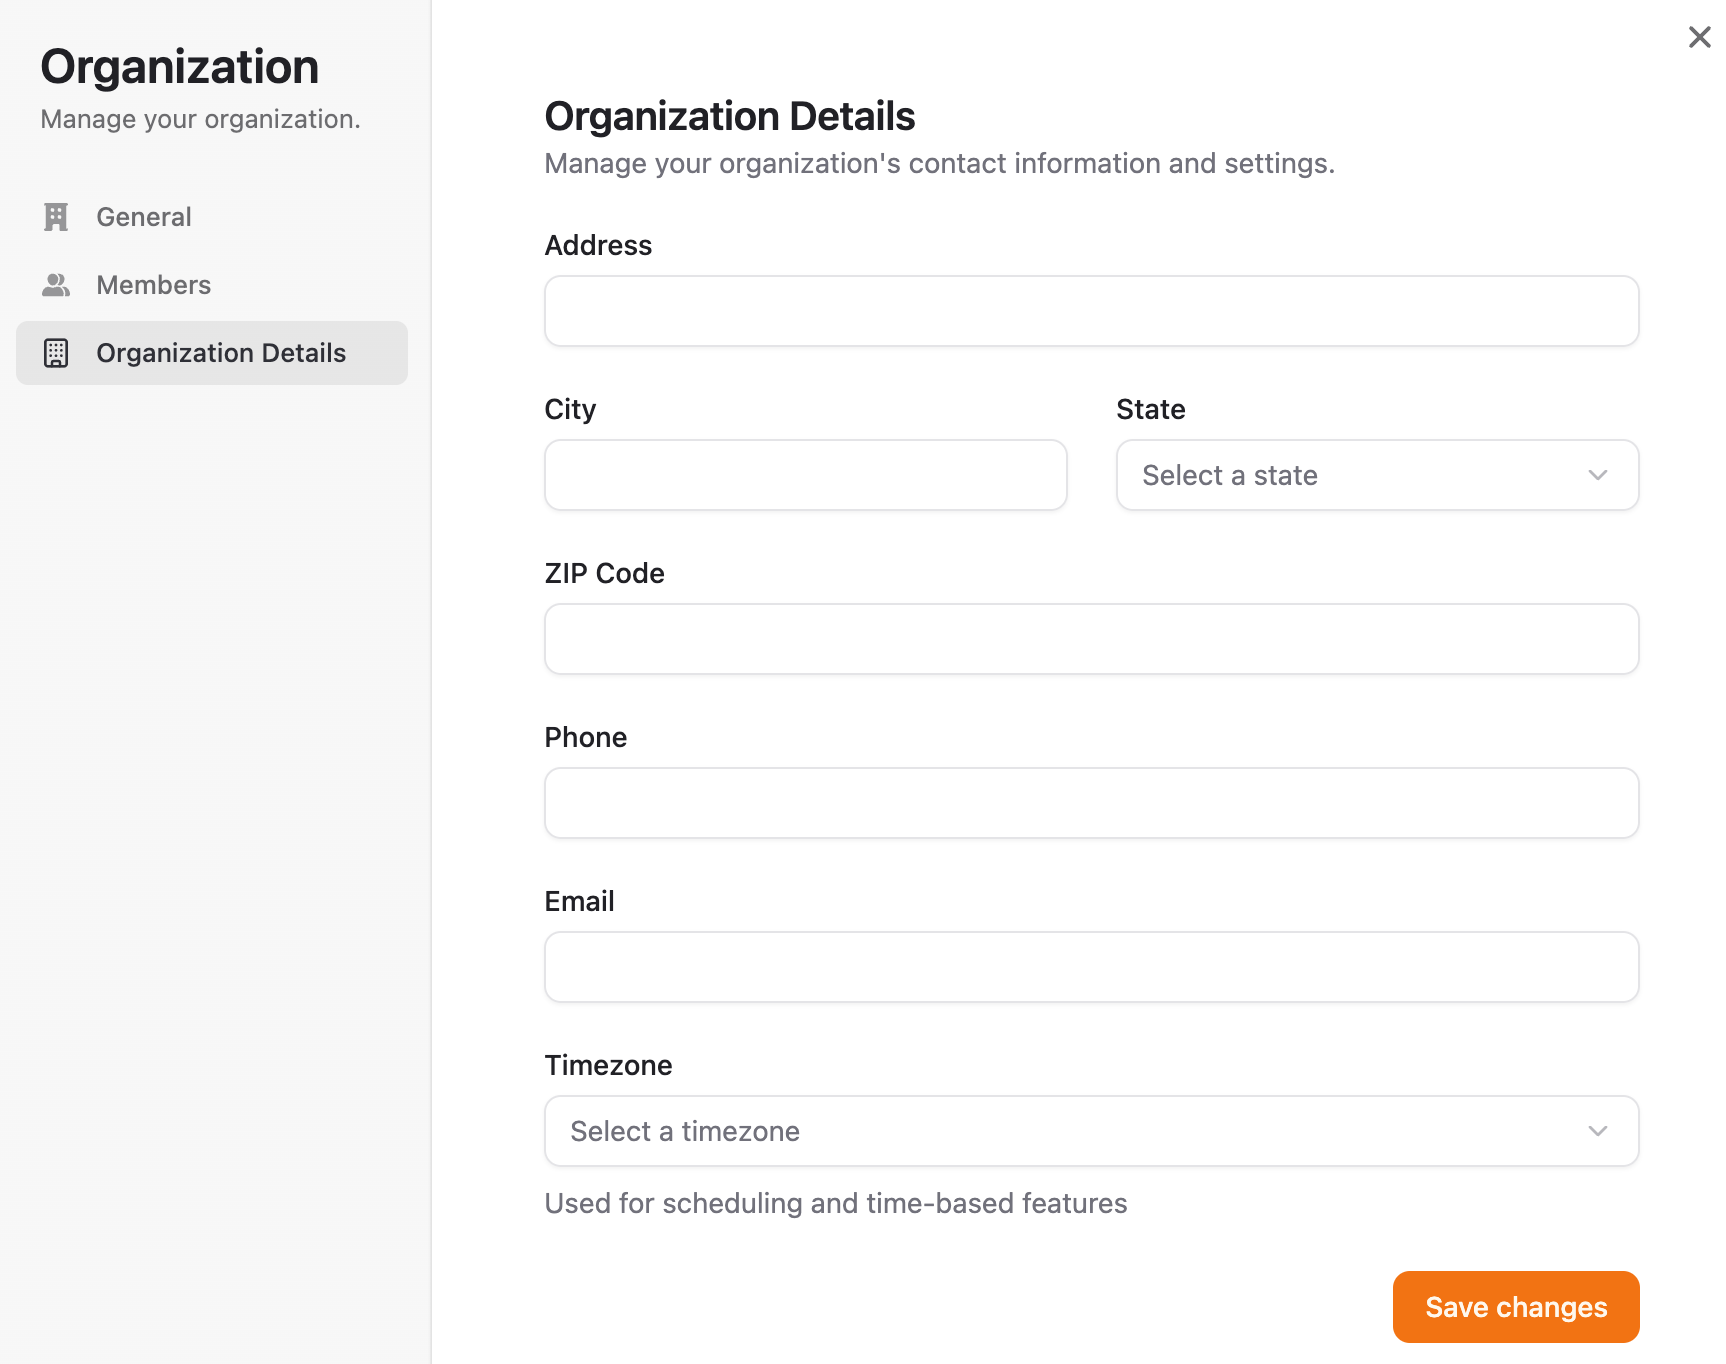Image resolution: width=1726 pixels, height=1364 pixels.
Task: Click the Members people icon
Action: click(x=56, y=285)
